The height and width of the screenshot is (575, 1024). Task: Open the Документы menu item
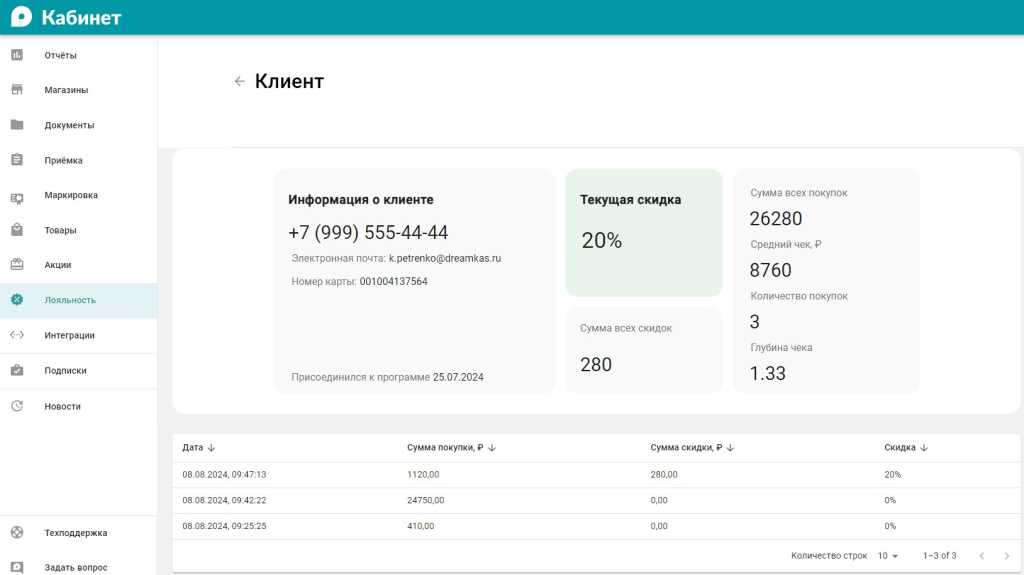tap(78, 125)
